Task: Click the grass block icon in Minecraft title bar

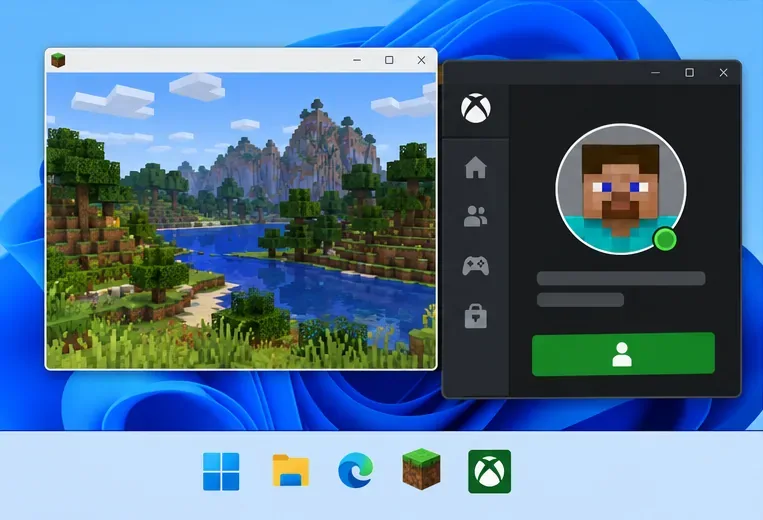Action: tap(58, 60)
